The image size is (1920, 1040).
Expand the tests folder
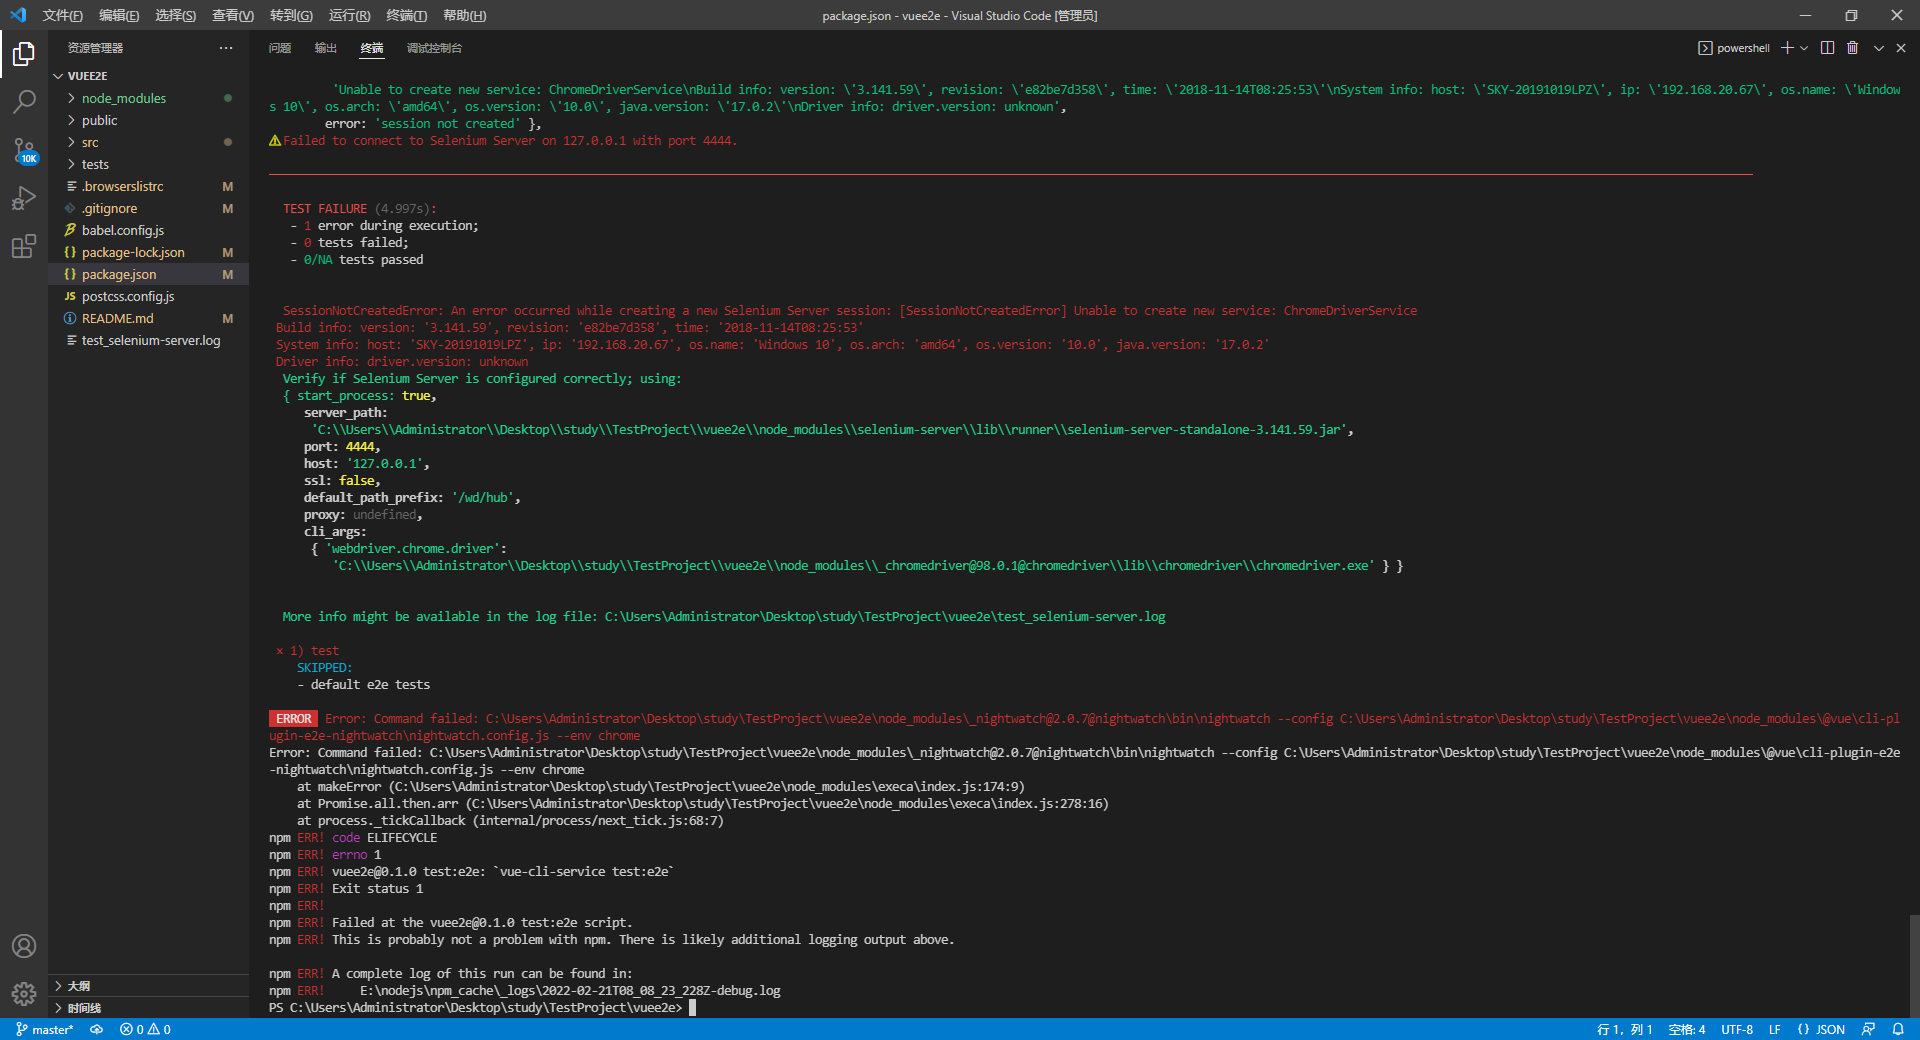click(148, 164)
